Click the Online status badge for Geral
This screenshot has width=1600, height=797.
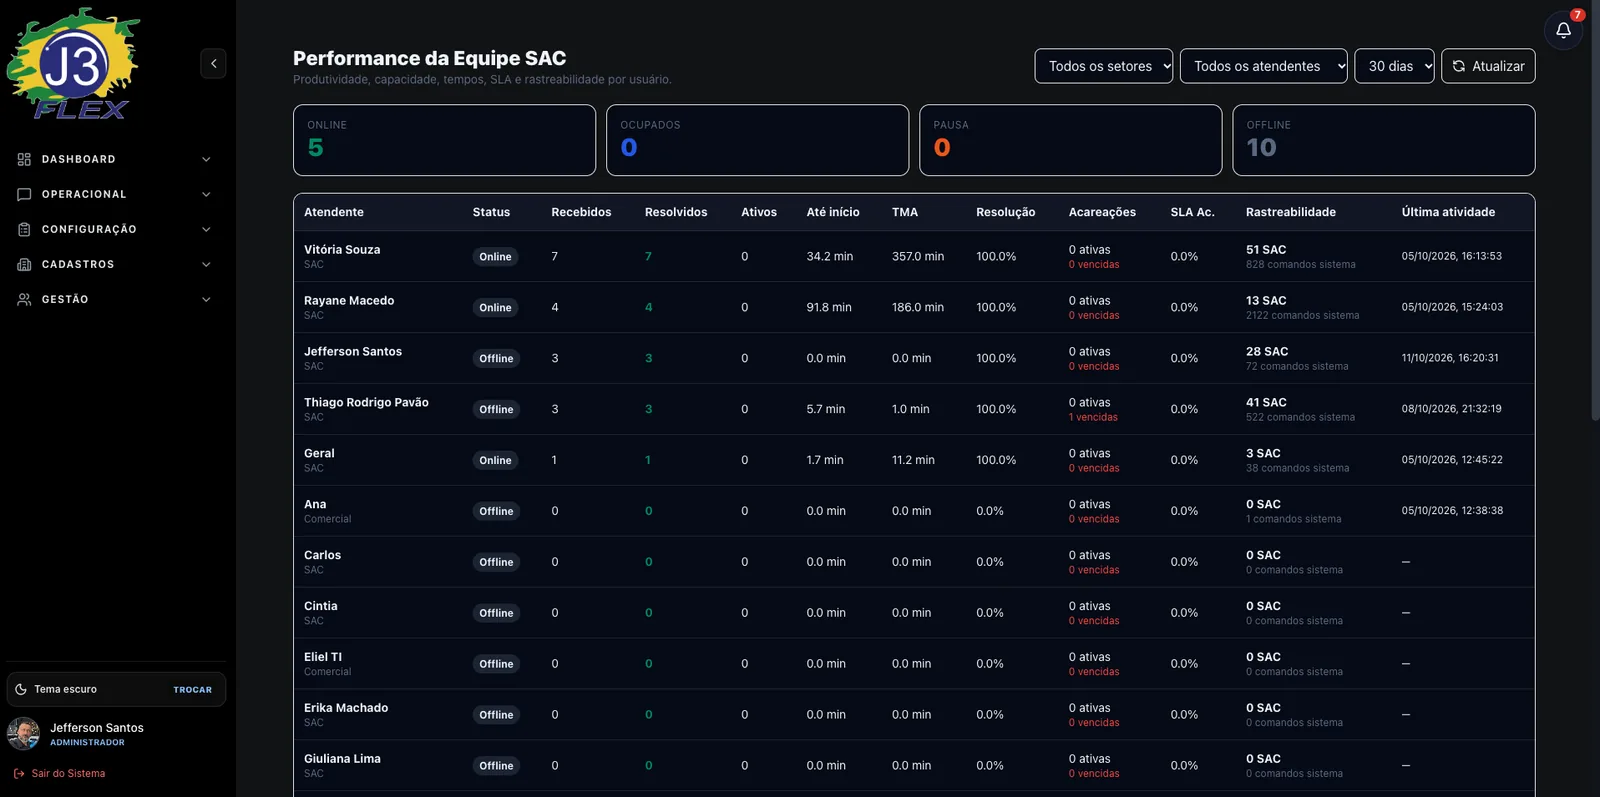point(495,460)
